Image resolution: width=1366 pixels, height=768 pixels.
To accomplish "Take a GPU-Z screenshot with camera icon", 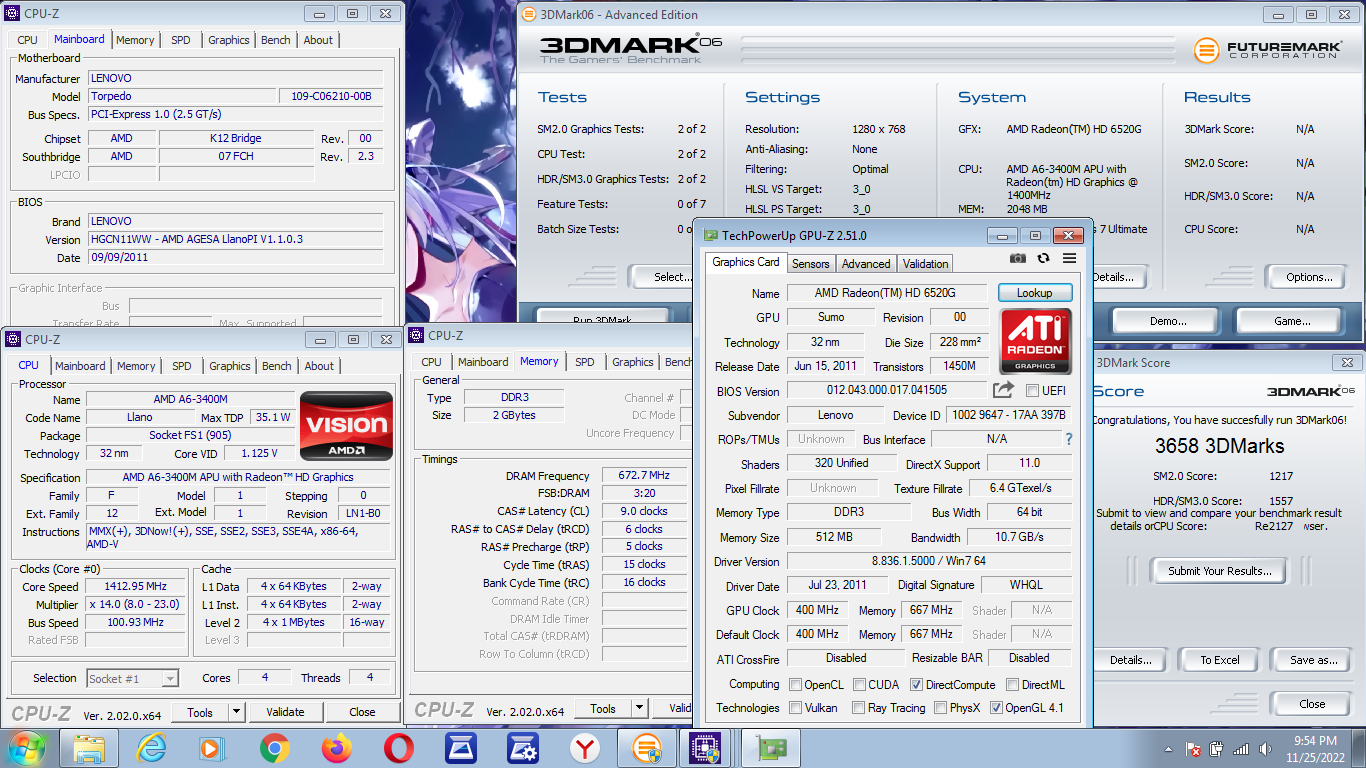I will tap(1017, 258).
